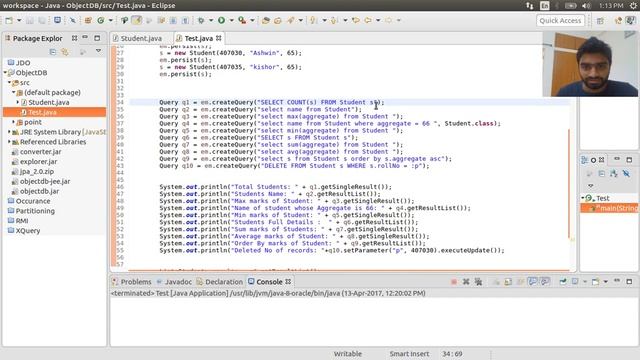Expand JRE System Library node
This screenshot has width=640, height=360.
tap(9, 132)
